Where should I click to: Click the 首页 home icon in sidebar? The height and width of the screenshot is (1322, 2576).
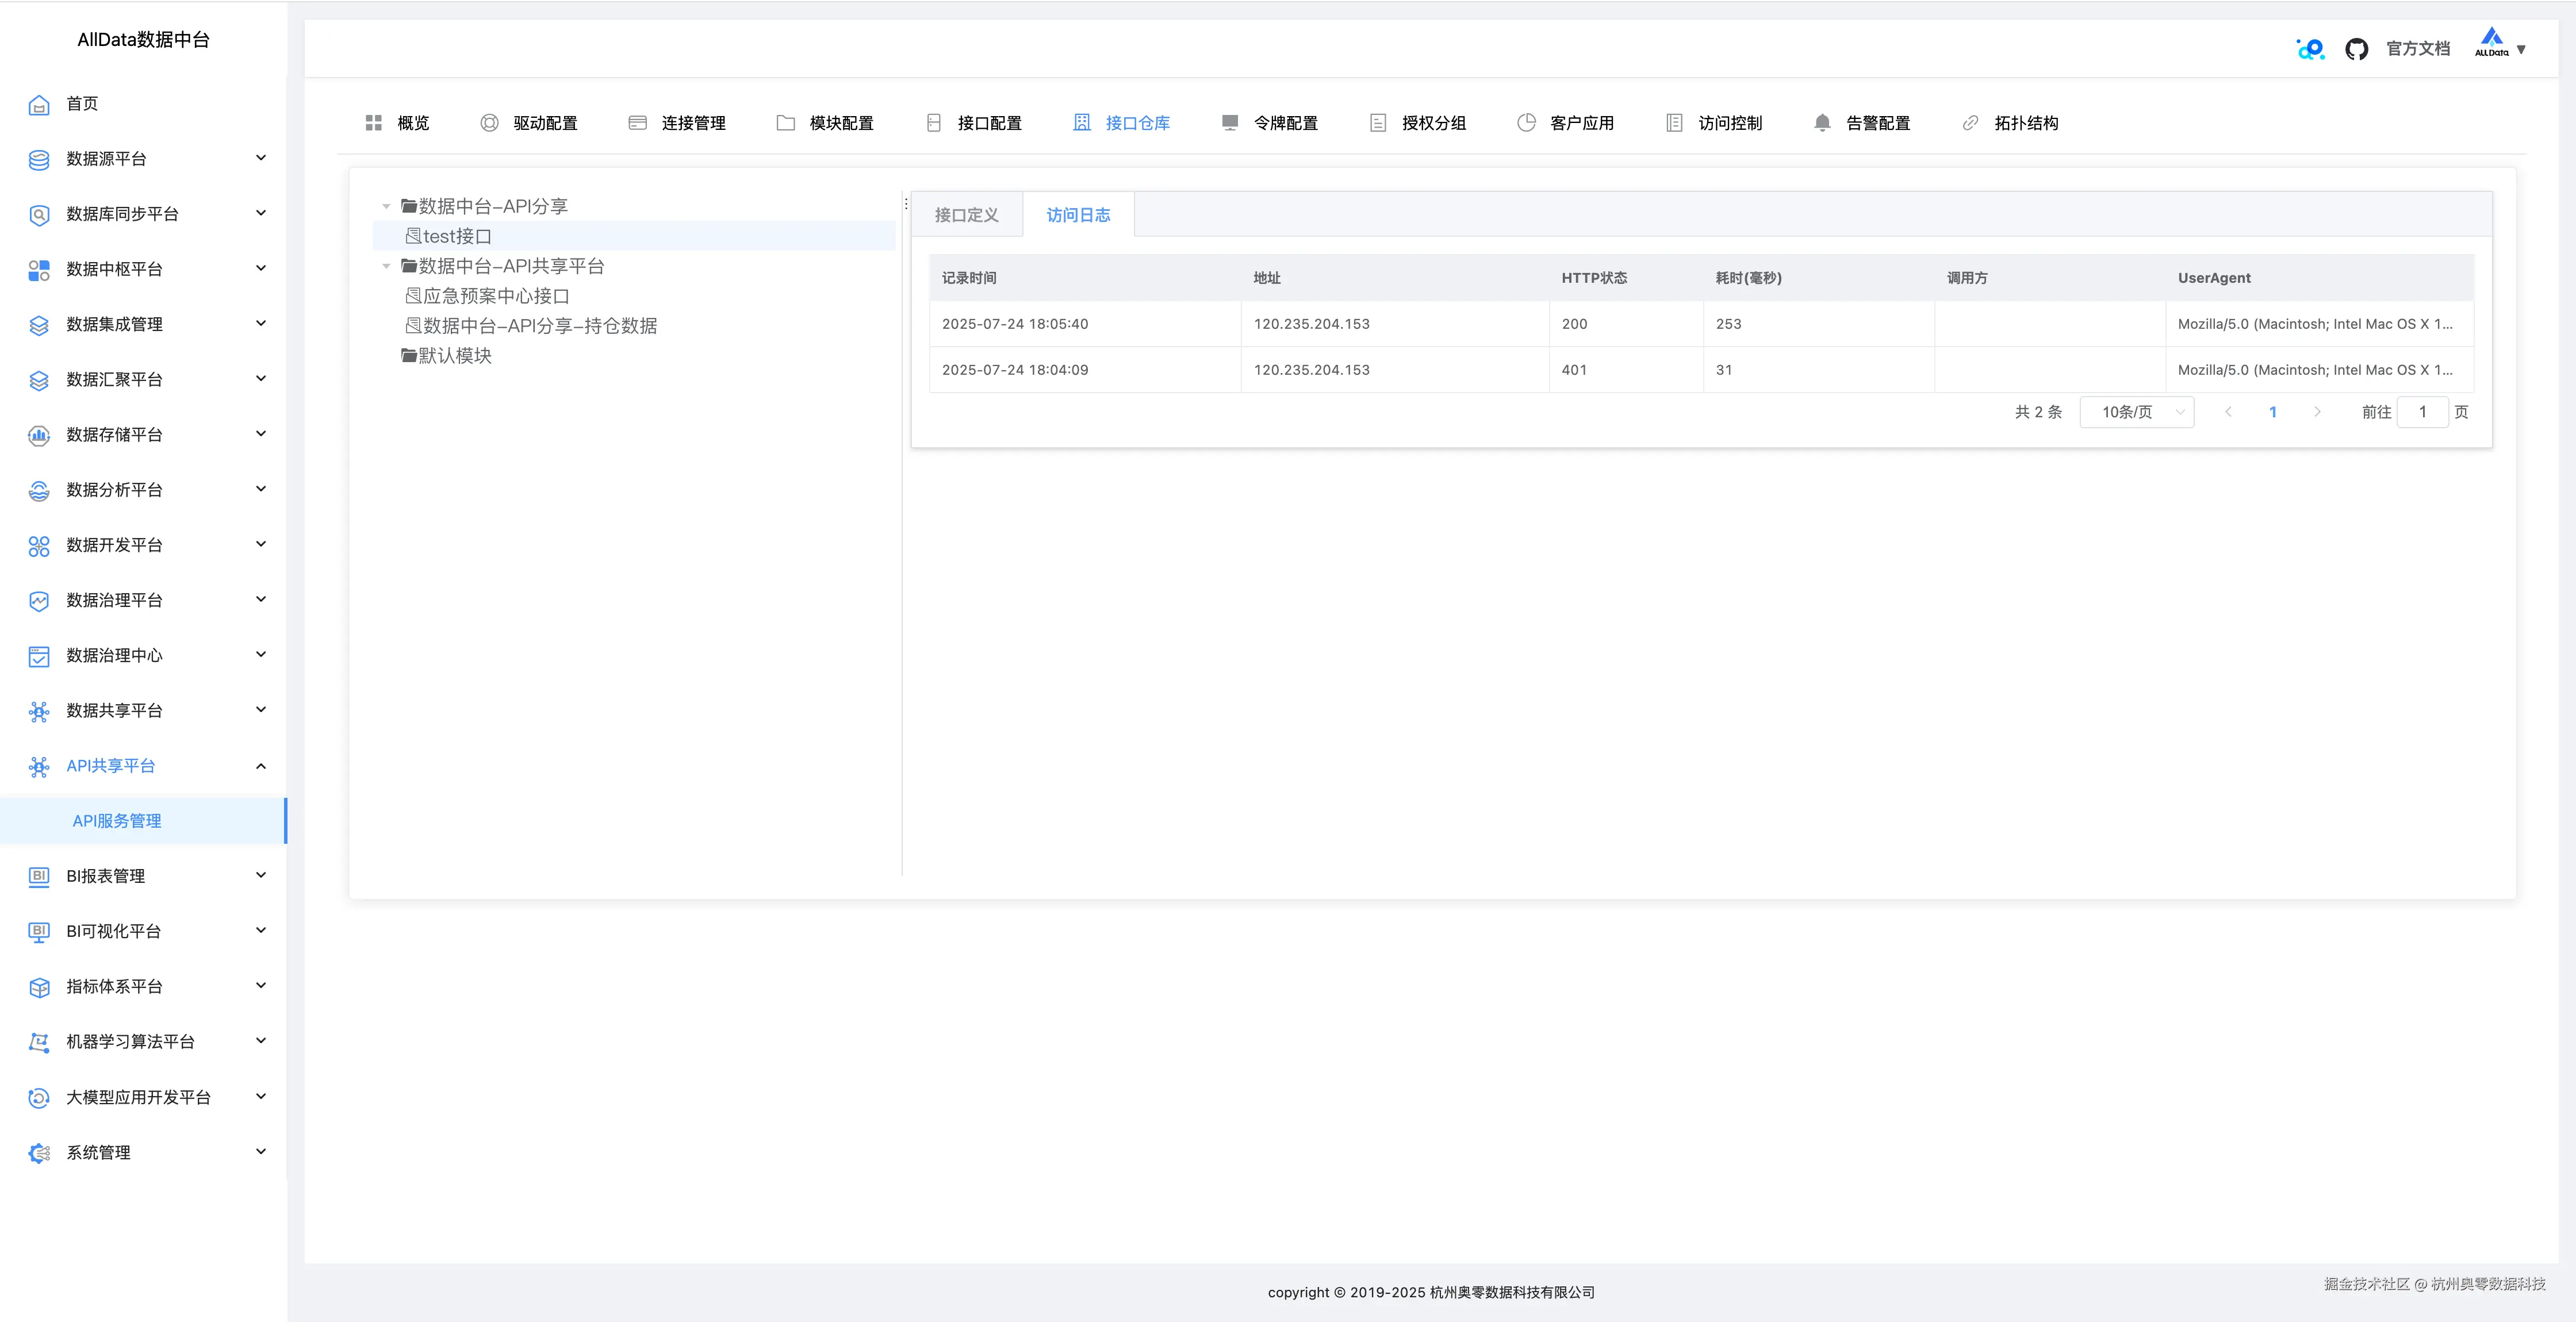coord(39,104)
